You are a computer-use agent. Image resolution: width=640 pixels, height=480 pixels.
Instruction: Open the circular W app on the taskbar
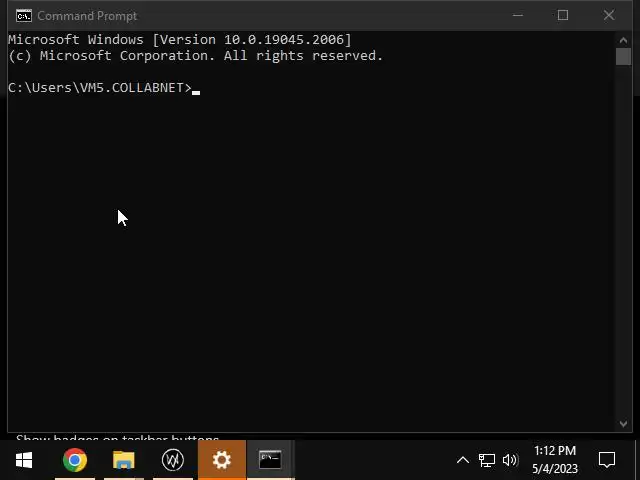point(173,460)
